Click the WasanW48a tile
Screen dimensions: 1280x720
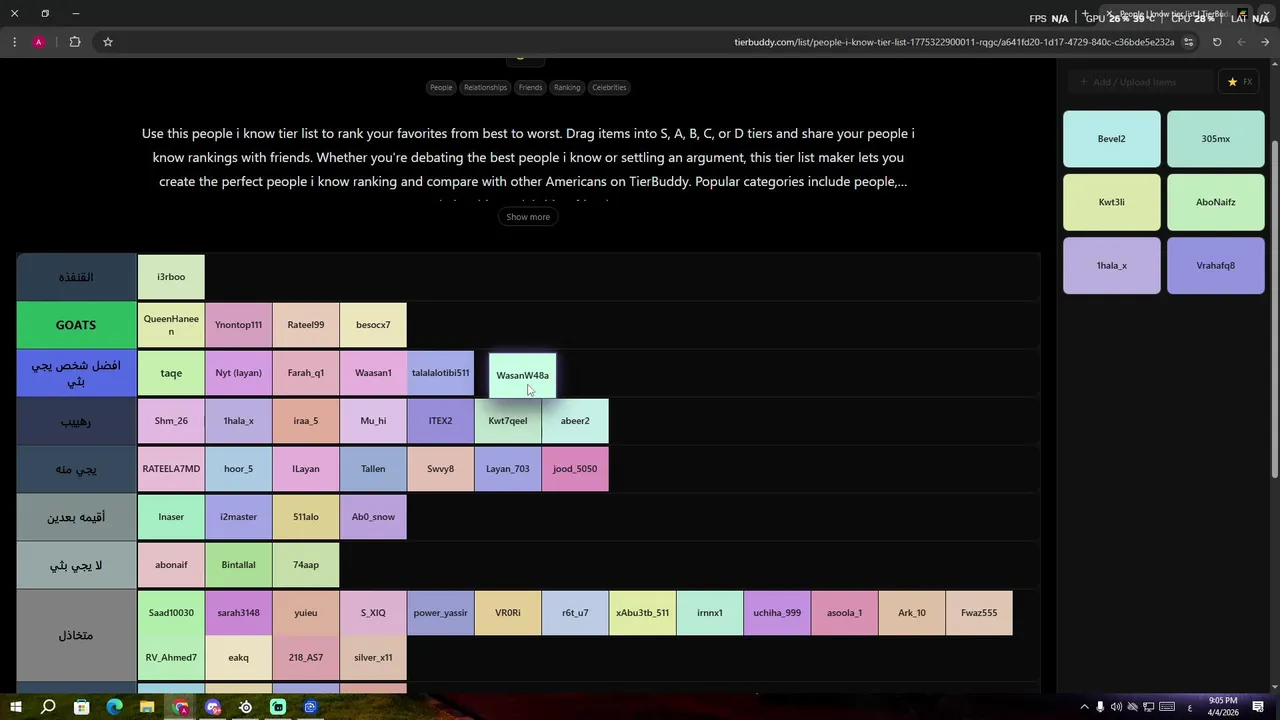522,376
